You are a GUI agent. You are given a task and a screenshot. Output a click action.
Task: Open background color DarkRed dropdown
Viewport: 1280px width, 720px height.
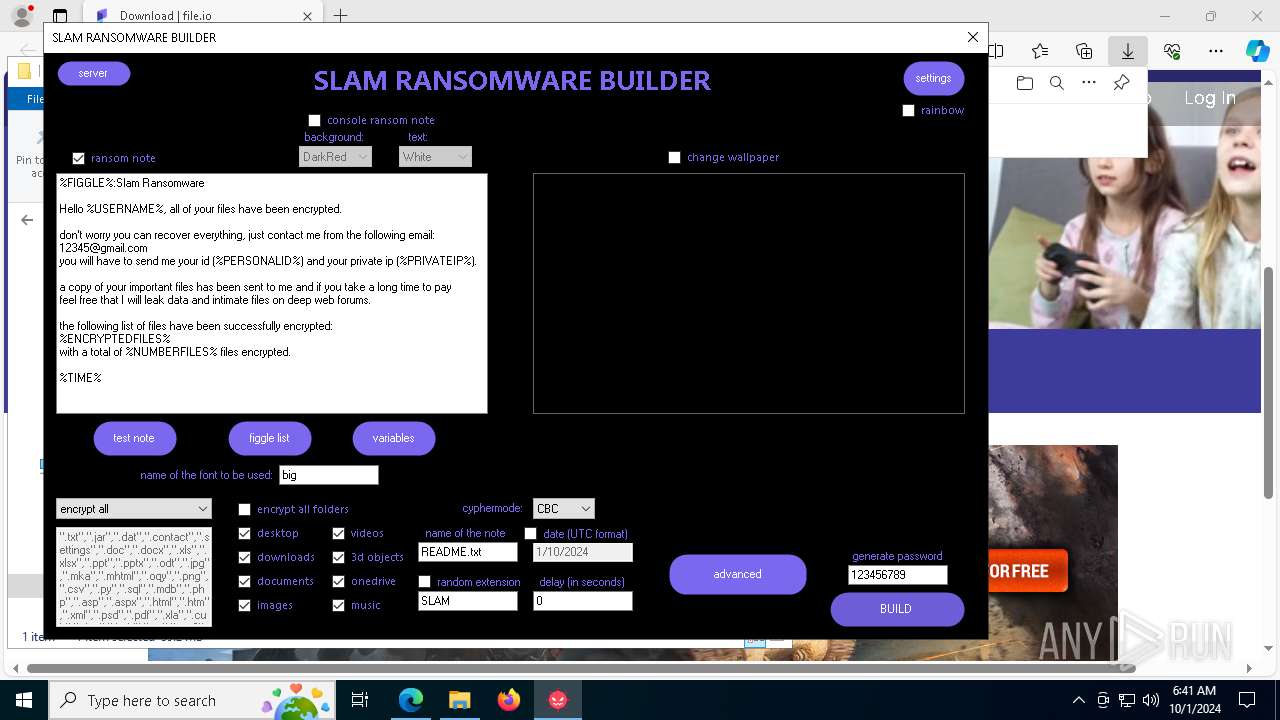tap(335, 157)
